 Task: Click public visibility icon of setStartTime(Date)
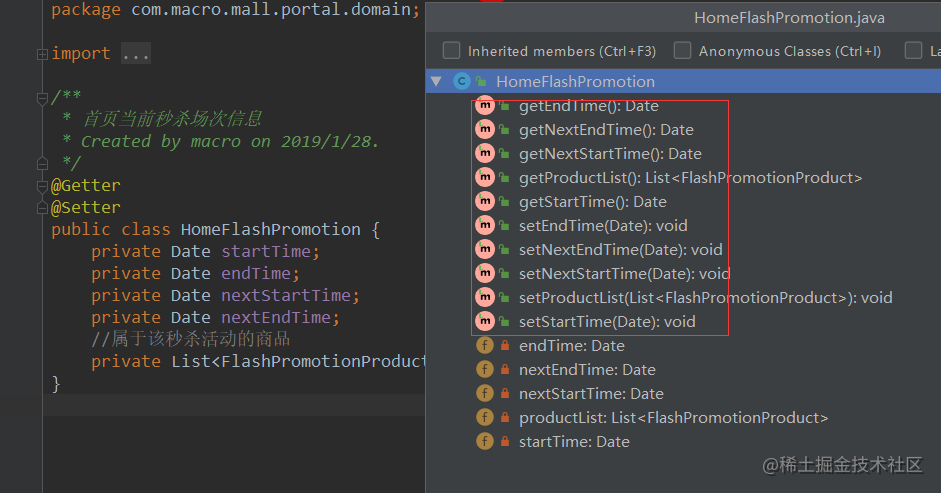[x=505, y=322]
